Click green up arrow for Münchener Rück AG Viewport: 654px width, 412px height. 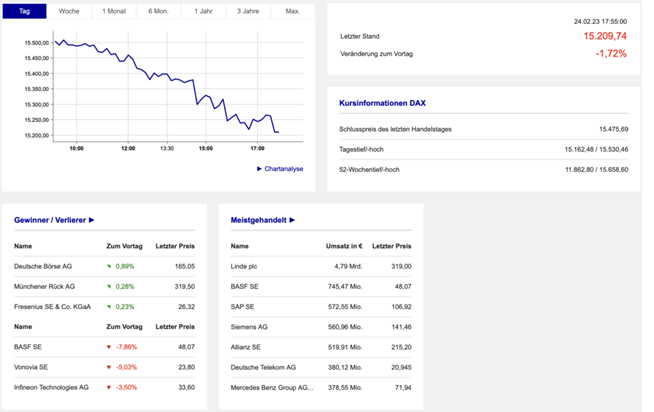(109, 286)
